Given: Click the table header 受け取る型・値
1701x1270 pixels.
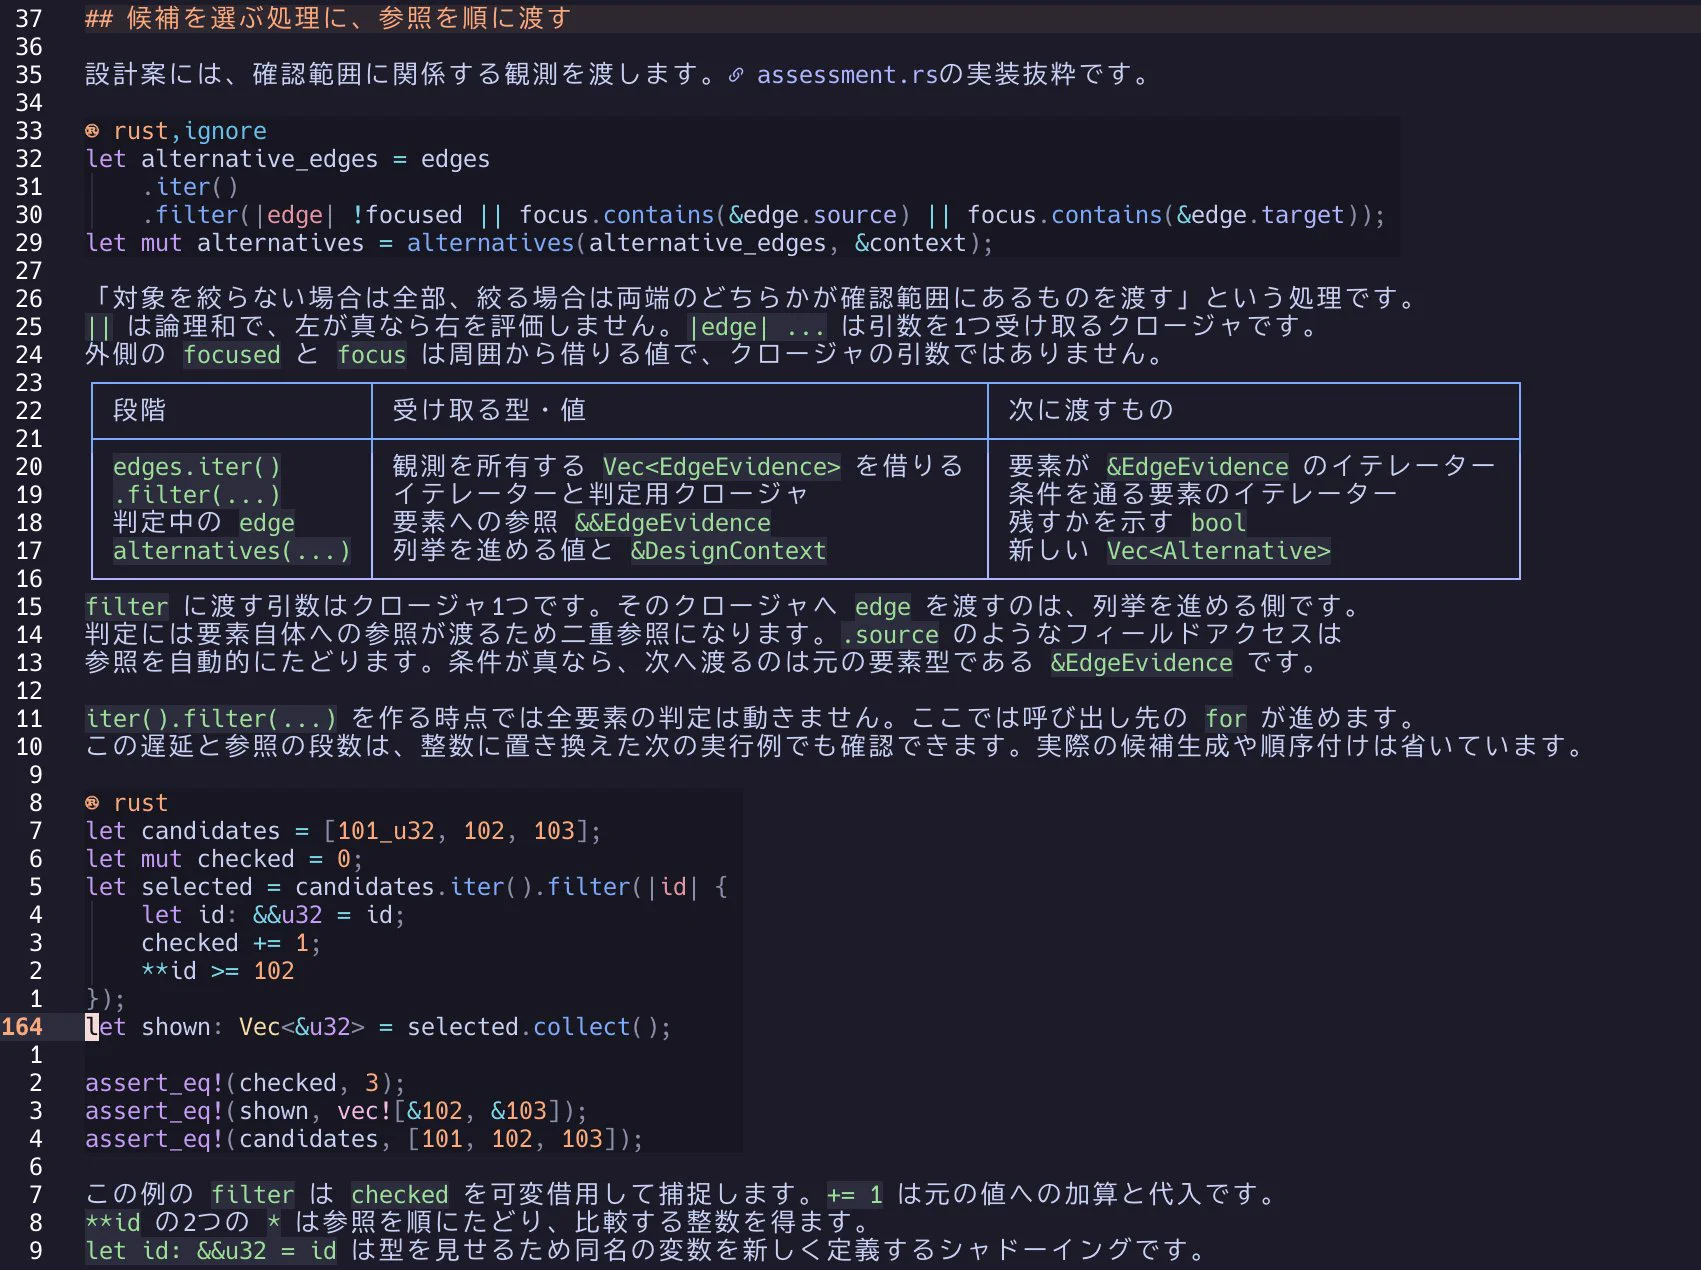Looking at the screenshot, I should coord(489,410).
